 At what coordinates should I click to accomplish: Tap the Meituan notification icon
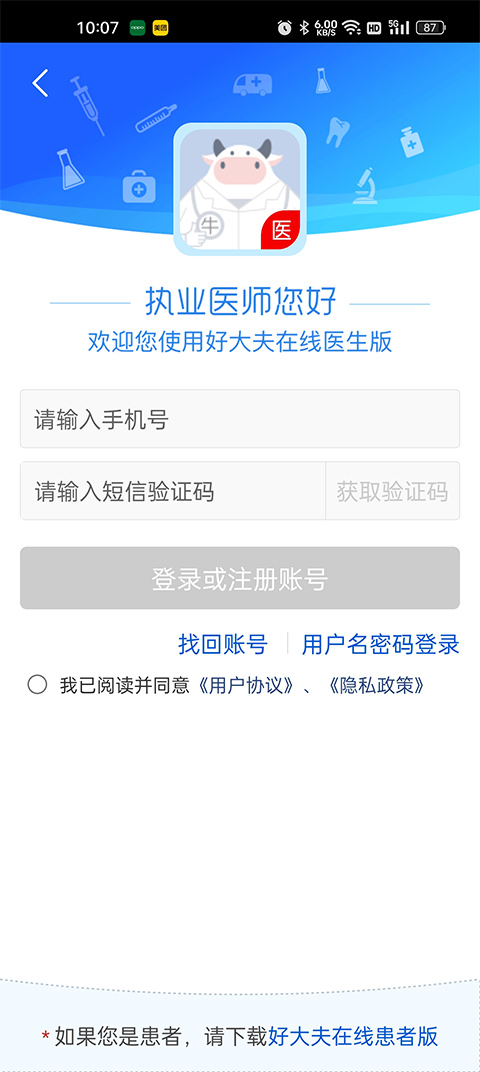pos(160,28)
